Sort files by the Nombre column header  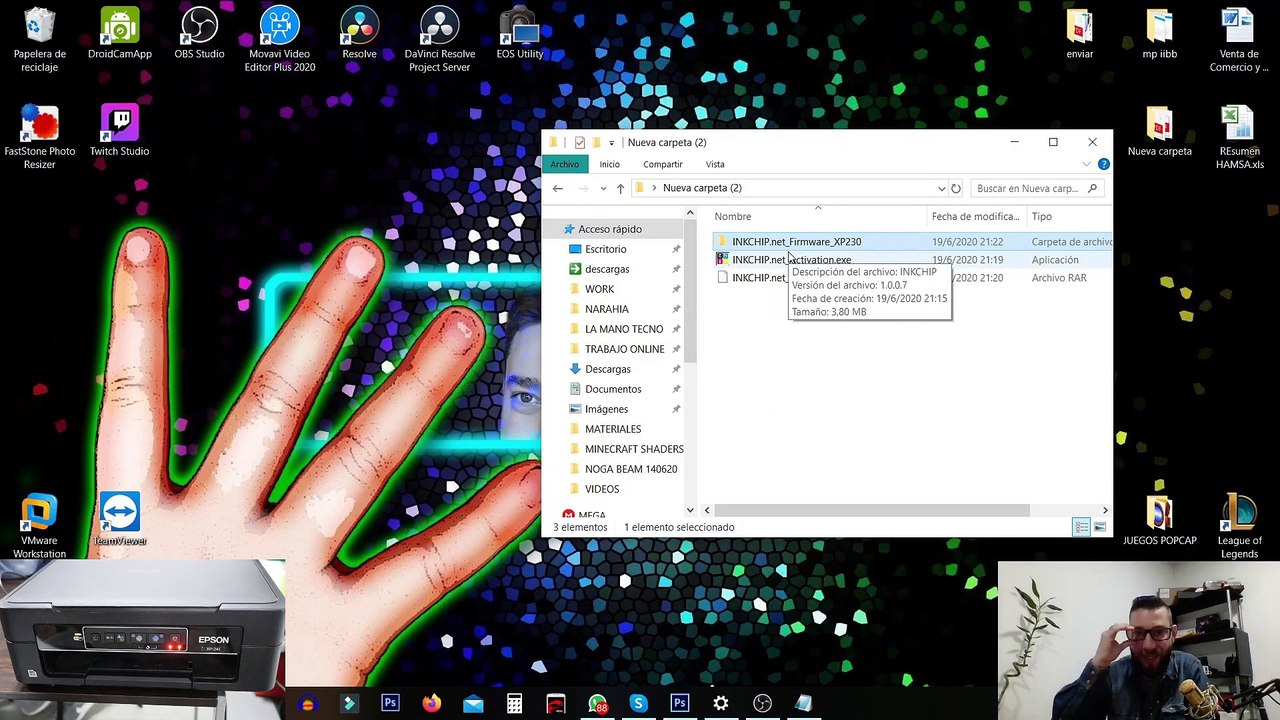pos(733,216)
